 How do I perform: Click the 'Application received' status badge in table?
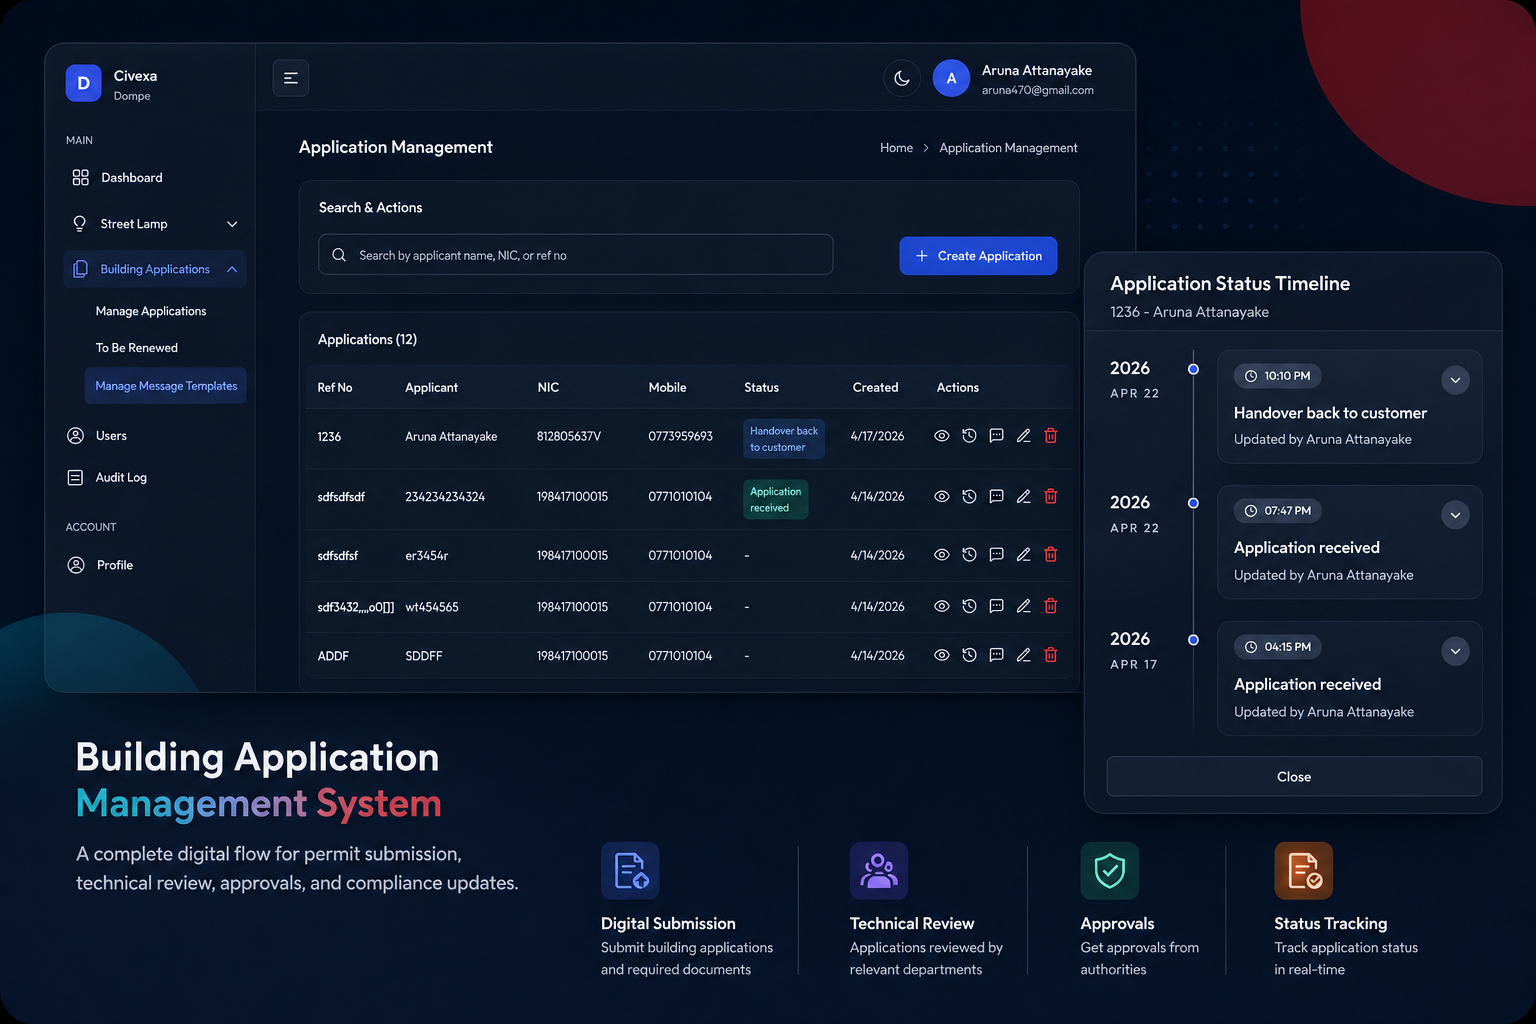pos(776,500)
